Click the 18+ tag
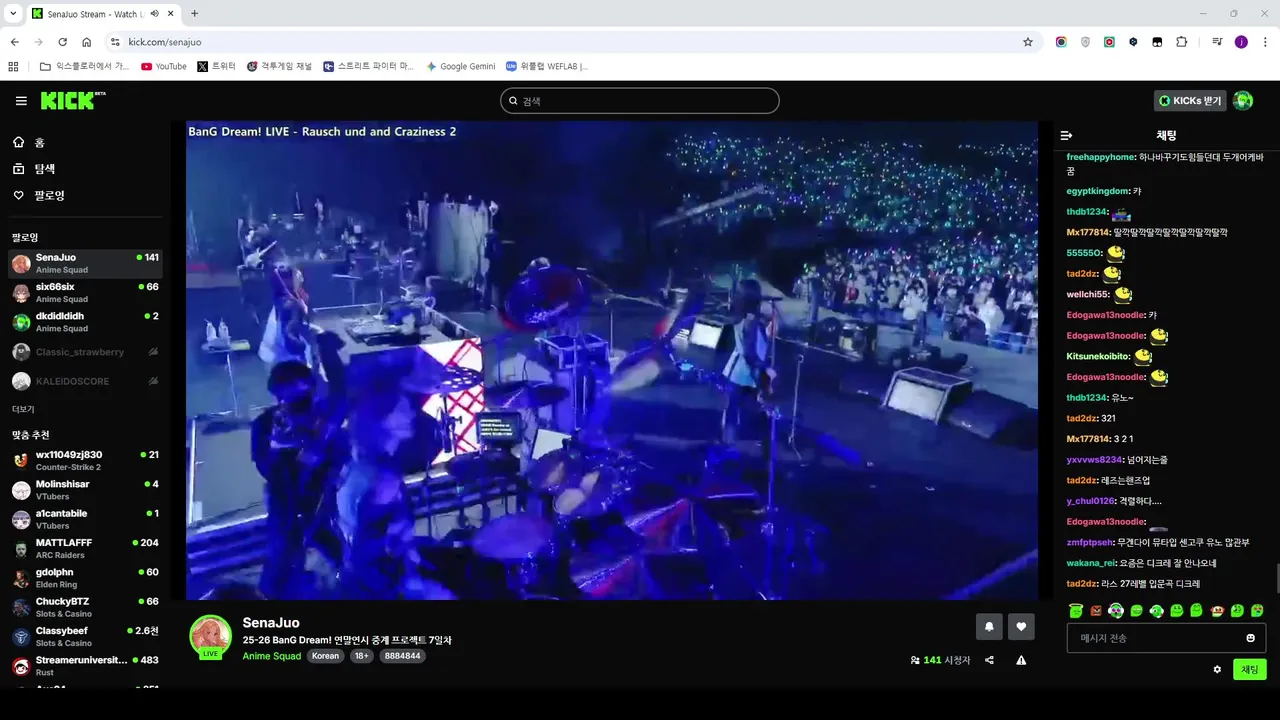This screenshot has height=720, width=1280. pyautogui.click(x=361, y=656)
